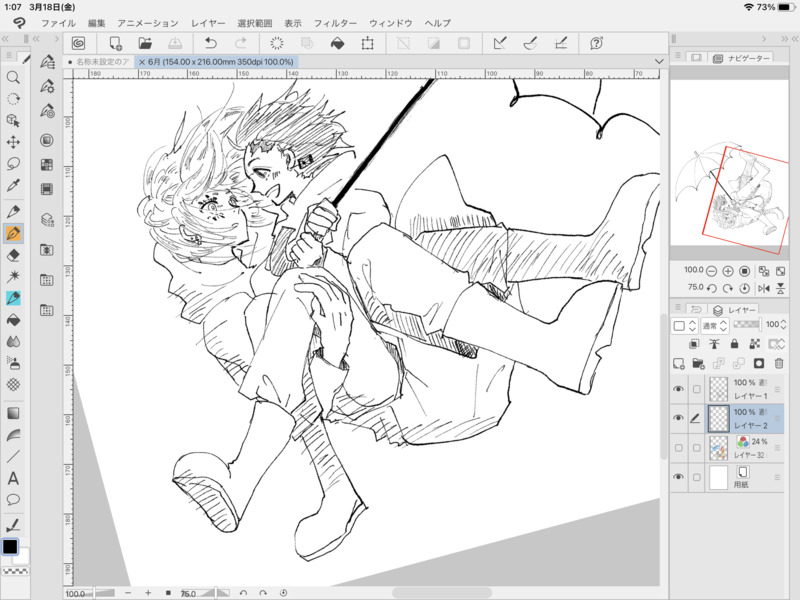800x600 pixels.
Task: Select the Operation object tool
Action: click(x=13, y=120)
